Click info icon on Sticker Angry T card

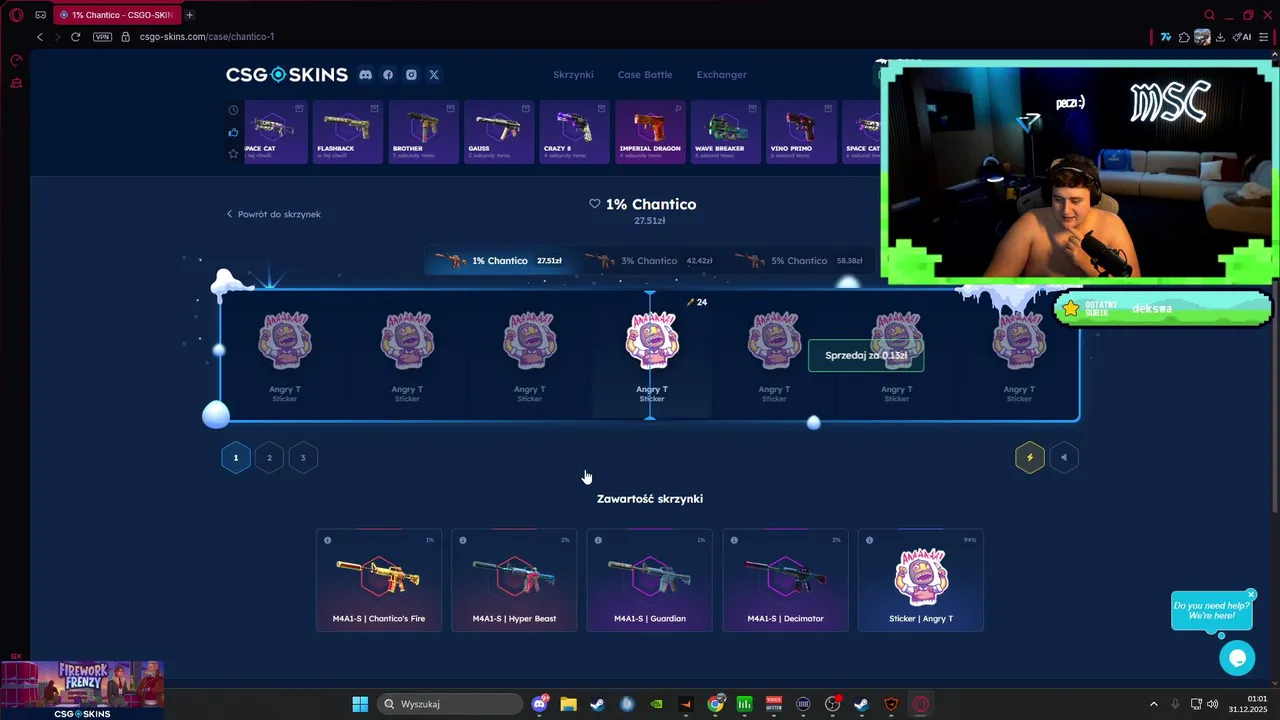[869, 540]
